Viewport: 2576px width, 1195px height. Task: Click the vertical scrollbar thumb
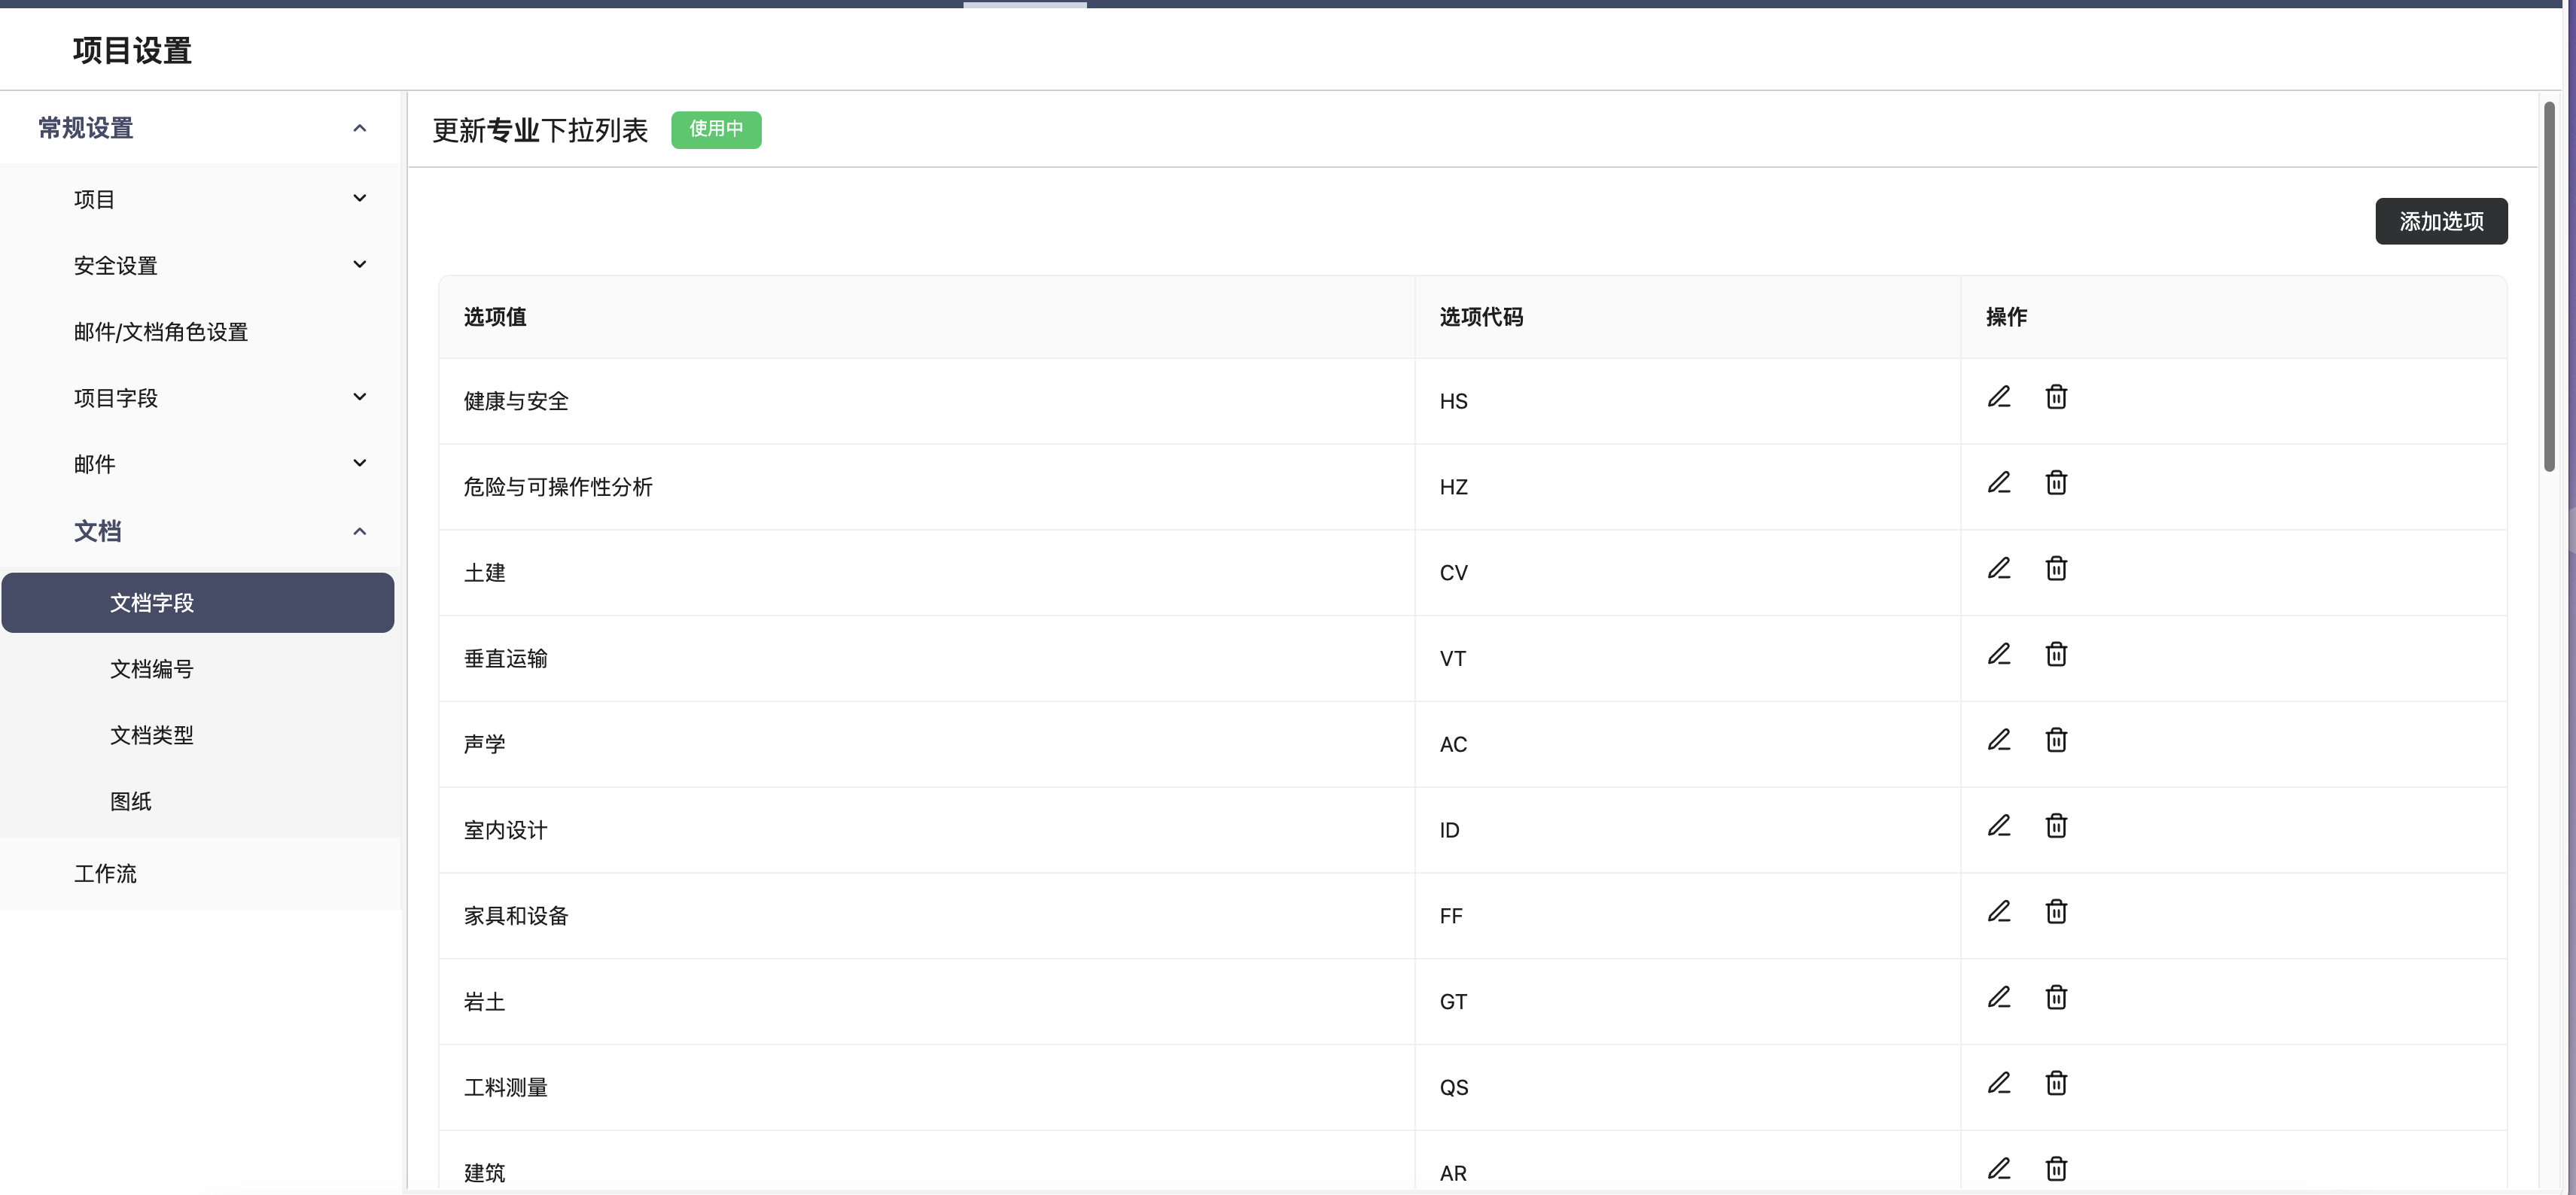click(2549, 285)
